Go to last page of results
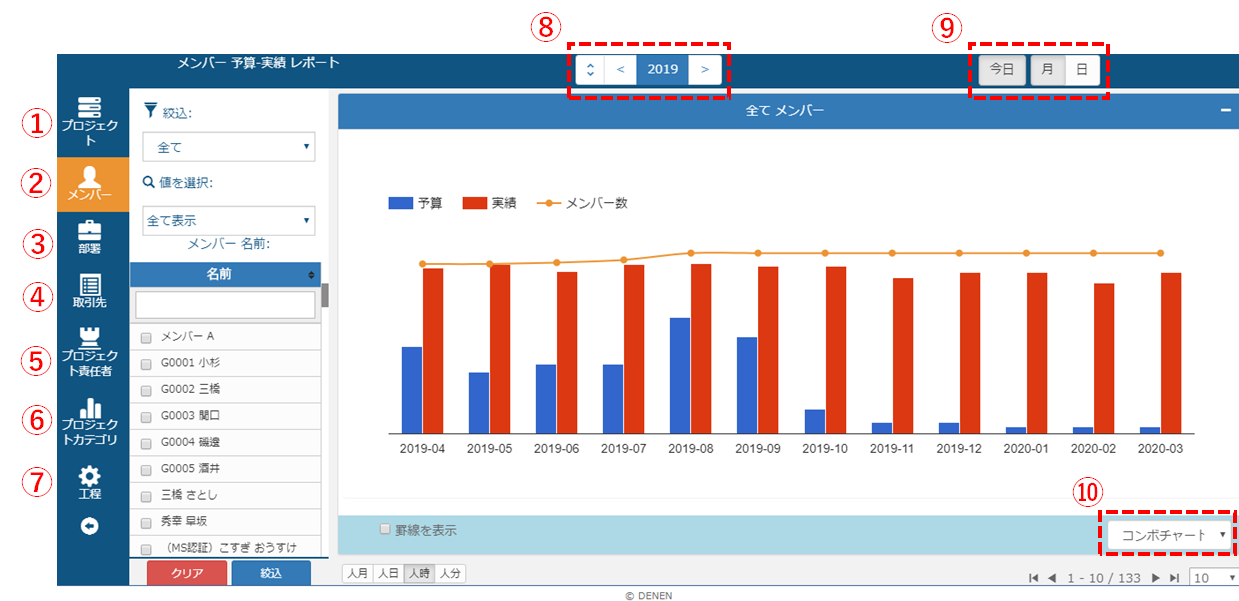The image size is (1239, 601). coord(1174,578)
